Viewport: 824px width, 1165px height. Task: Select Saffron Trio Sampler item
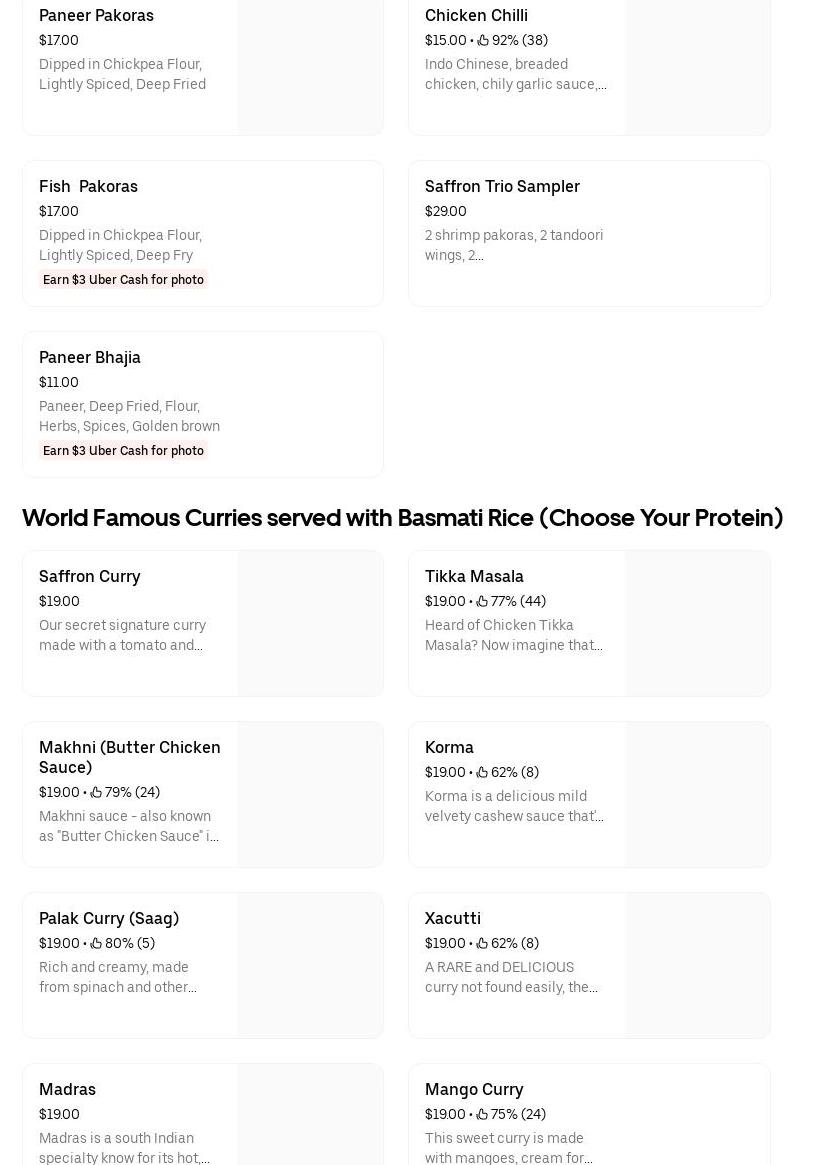tap(589, 233)
